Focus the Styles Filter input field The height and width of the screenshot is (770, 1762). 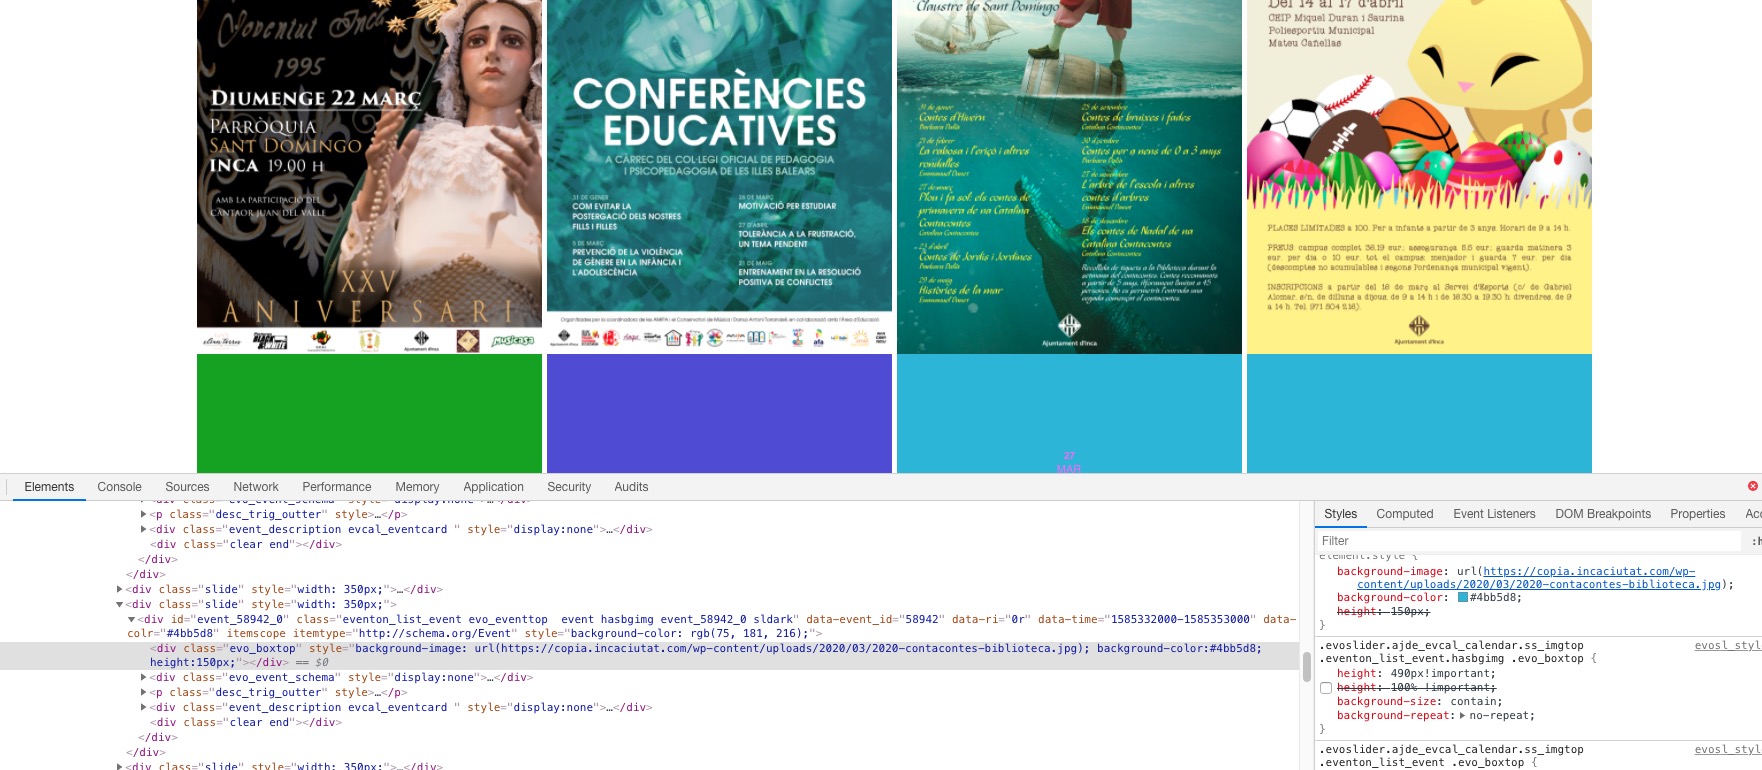1530,541
